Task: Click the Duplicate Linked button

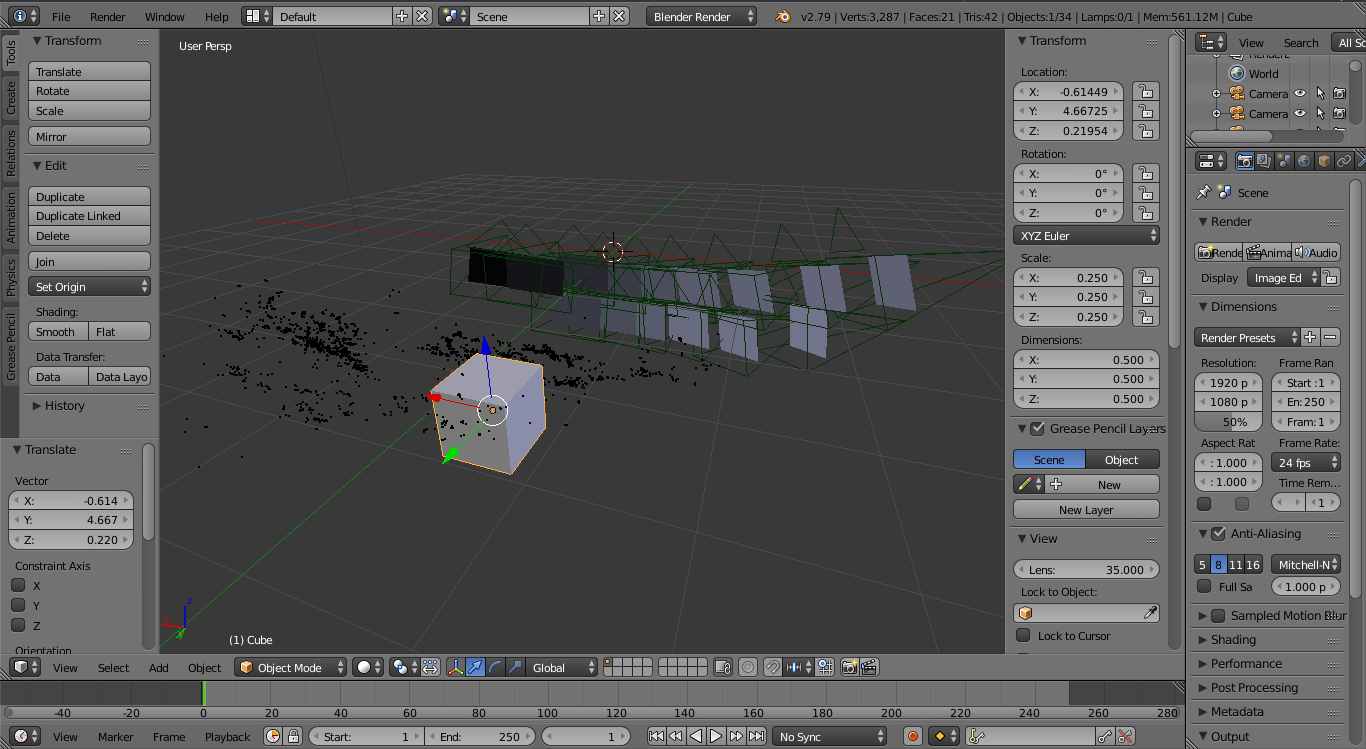Action: point(89,216)
